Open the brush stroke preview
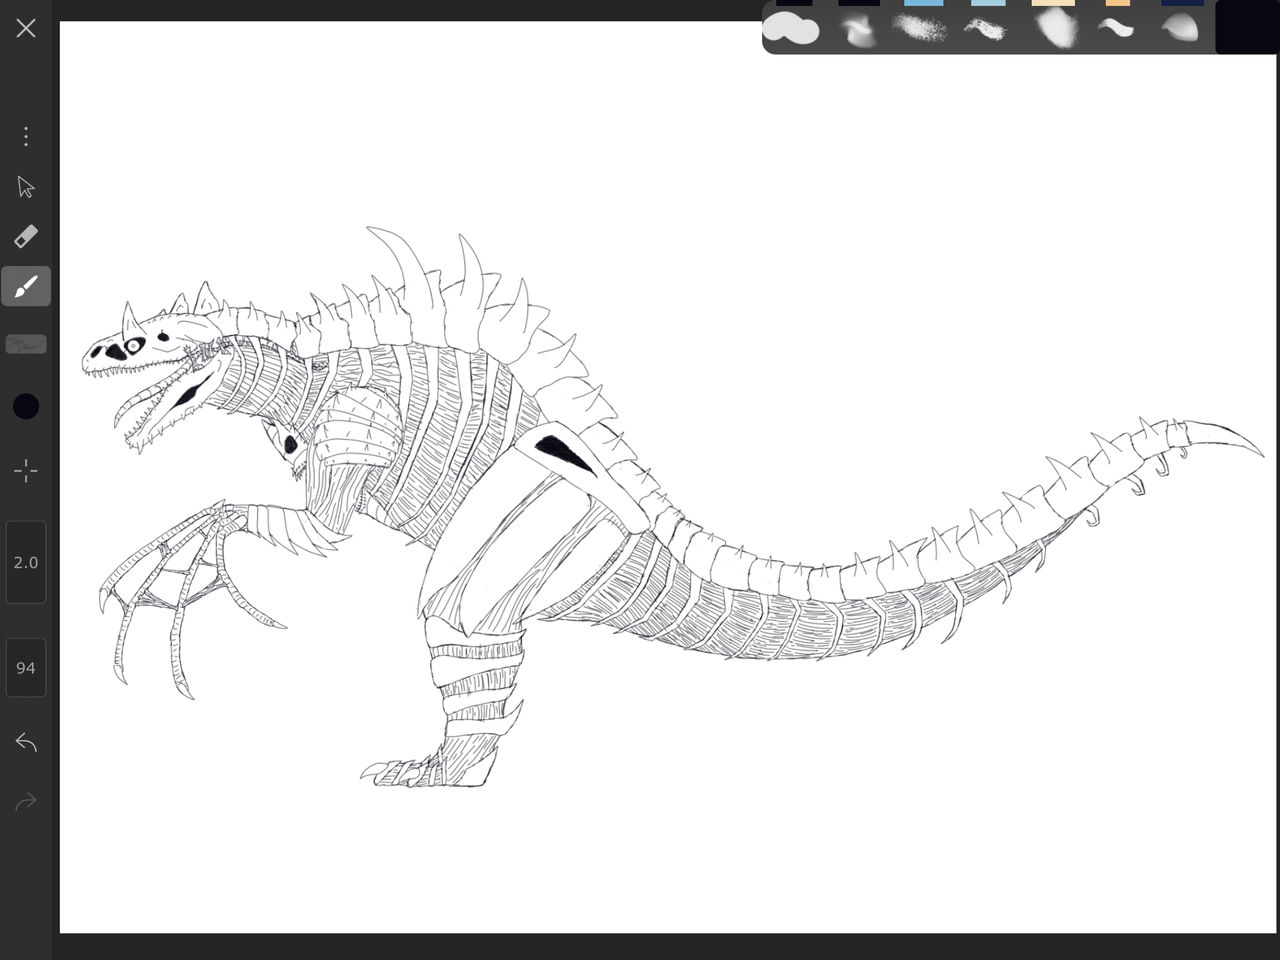Viewport: 1280px width, 960px height. 26,344
